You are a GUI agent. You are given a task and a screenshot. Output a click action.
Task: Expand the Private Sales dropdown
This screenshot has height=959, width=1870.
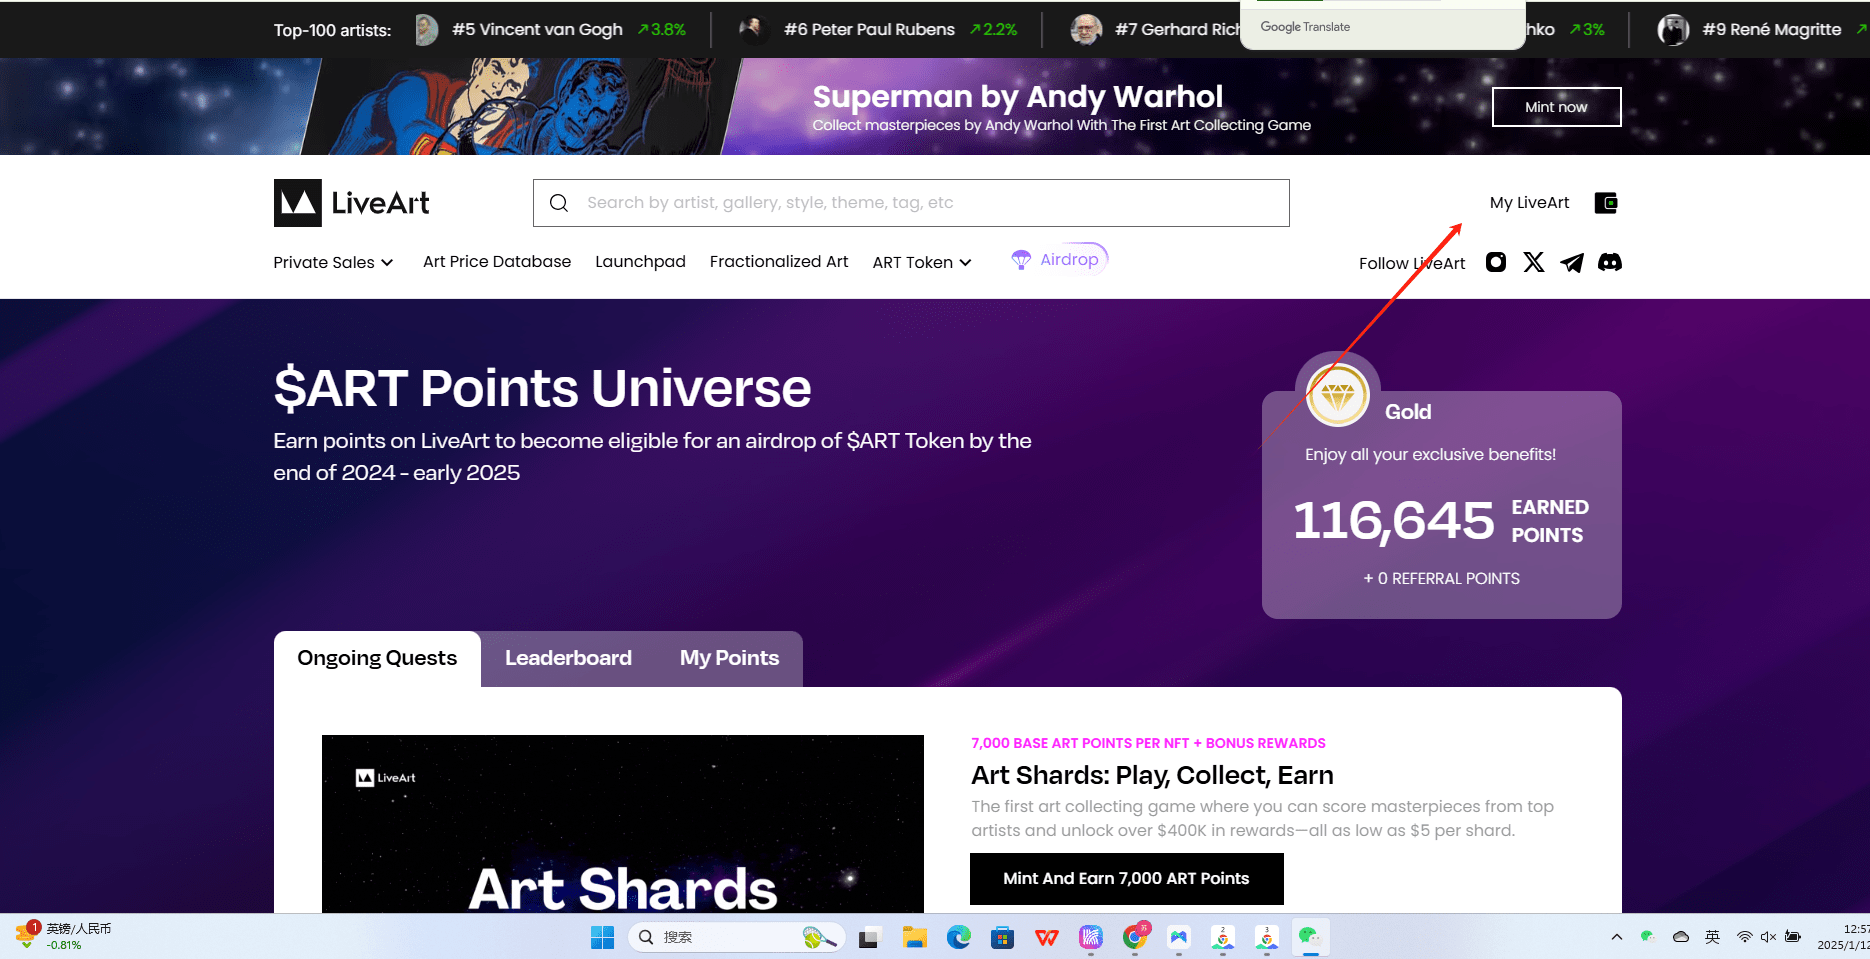pos(333,262)
